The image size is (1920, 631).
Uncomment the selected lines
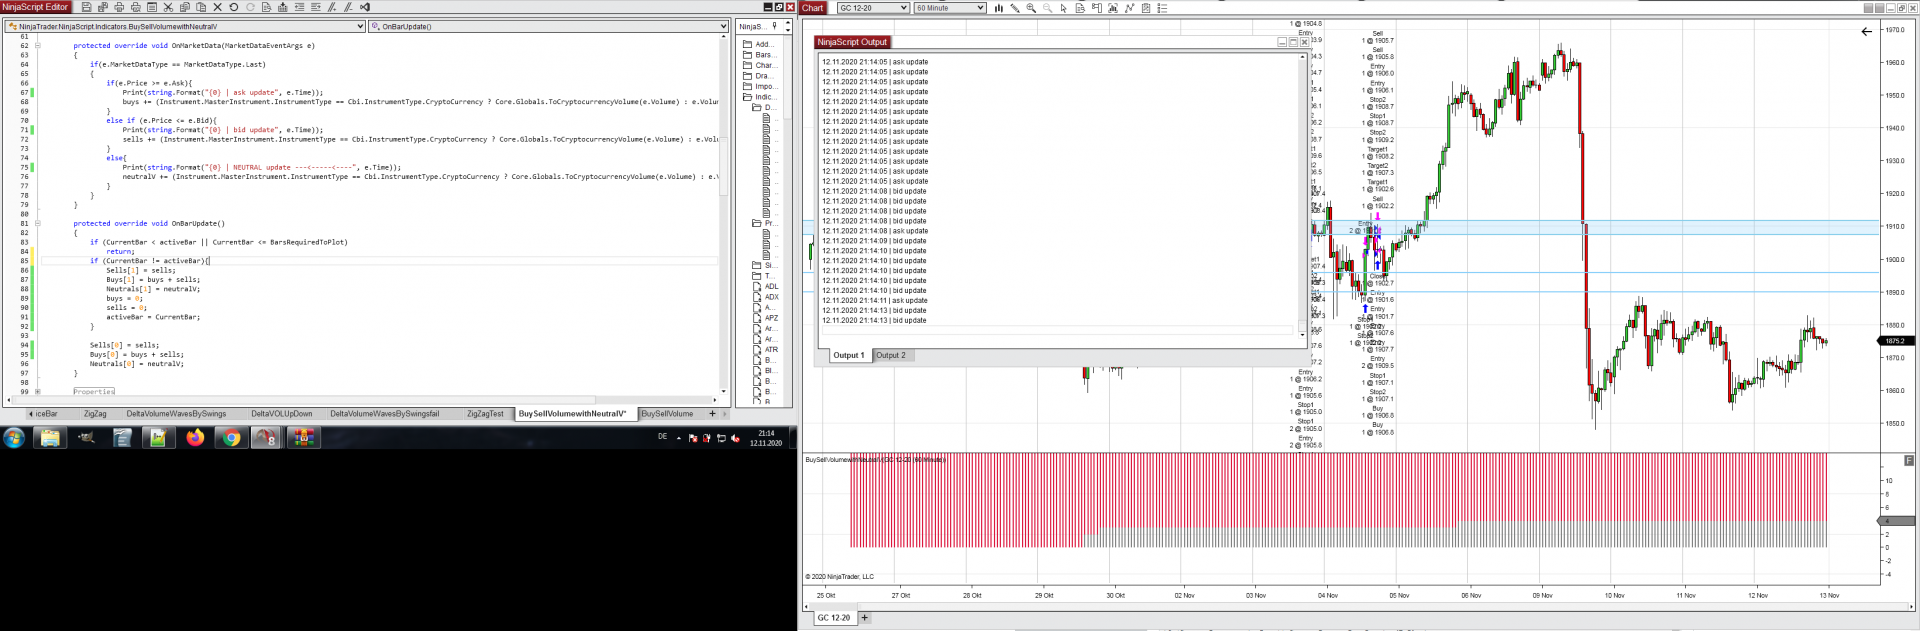(348, 7)
